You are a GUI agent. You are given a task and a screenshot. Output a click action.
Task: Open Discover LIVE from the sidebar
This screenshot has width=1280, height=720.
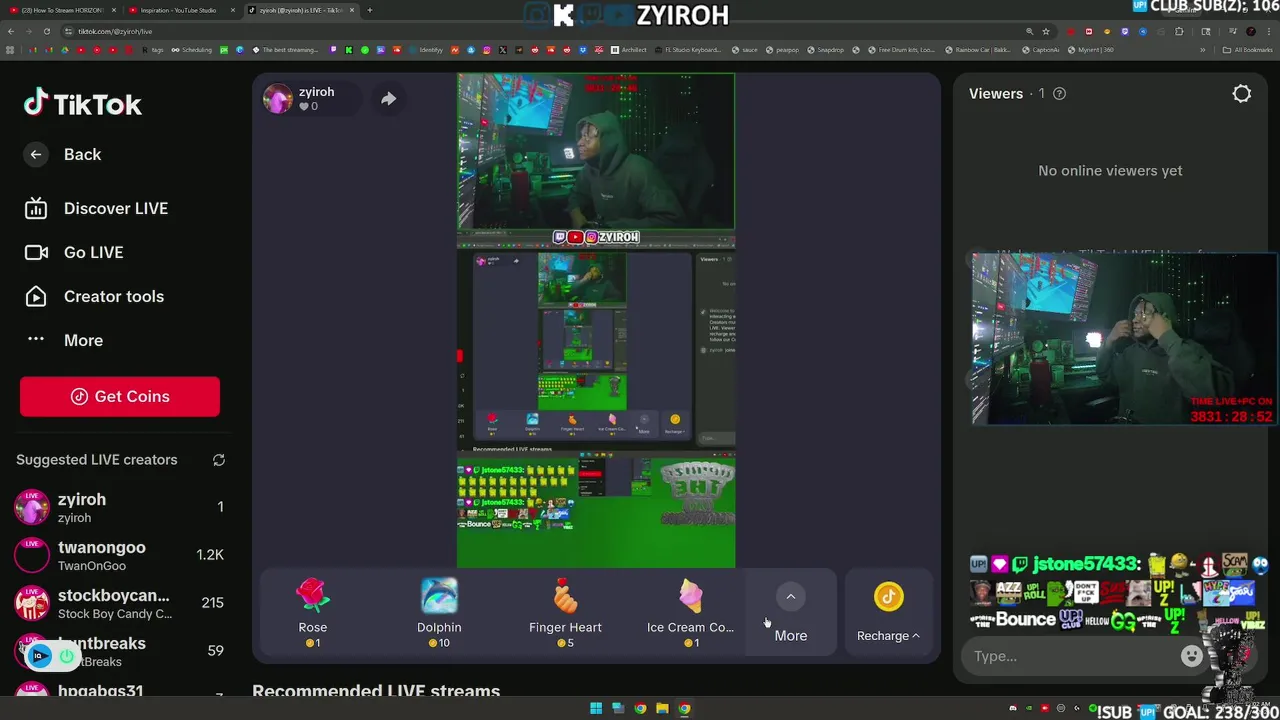[x=95, y=208]
